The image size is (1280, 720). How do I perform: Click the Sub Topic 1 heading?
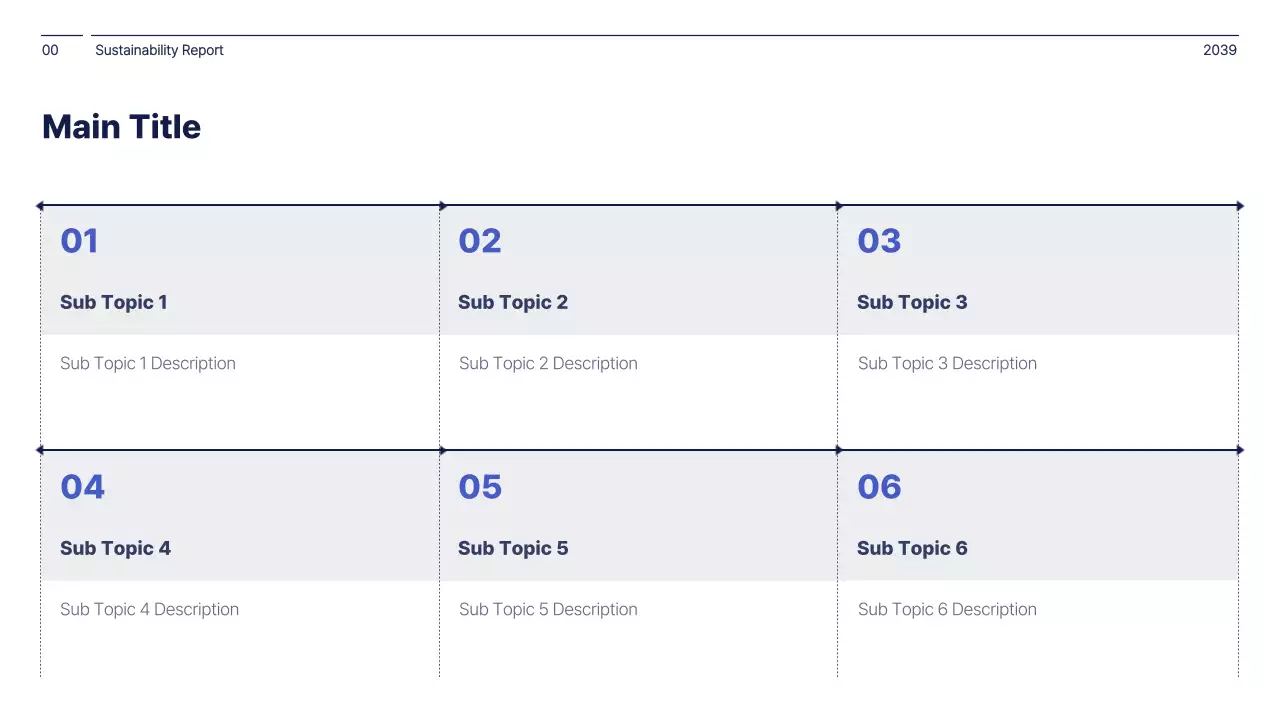coord(114,302)
